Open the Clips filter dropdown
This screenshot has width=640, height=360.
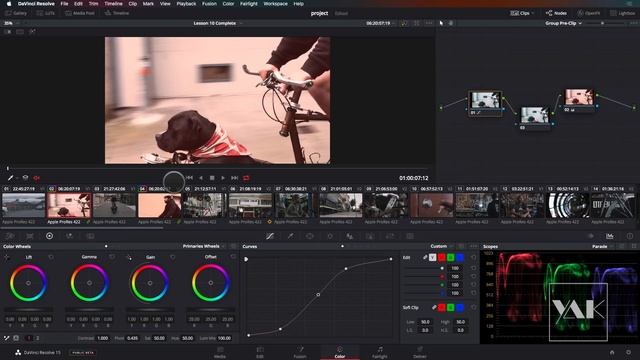click(522, 13)
